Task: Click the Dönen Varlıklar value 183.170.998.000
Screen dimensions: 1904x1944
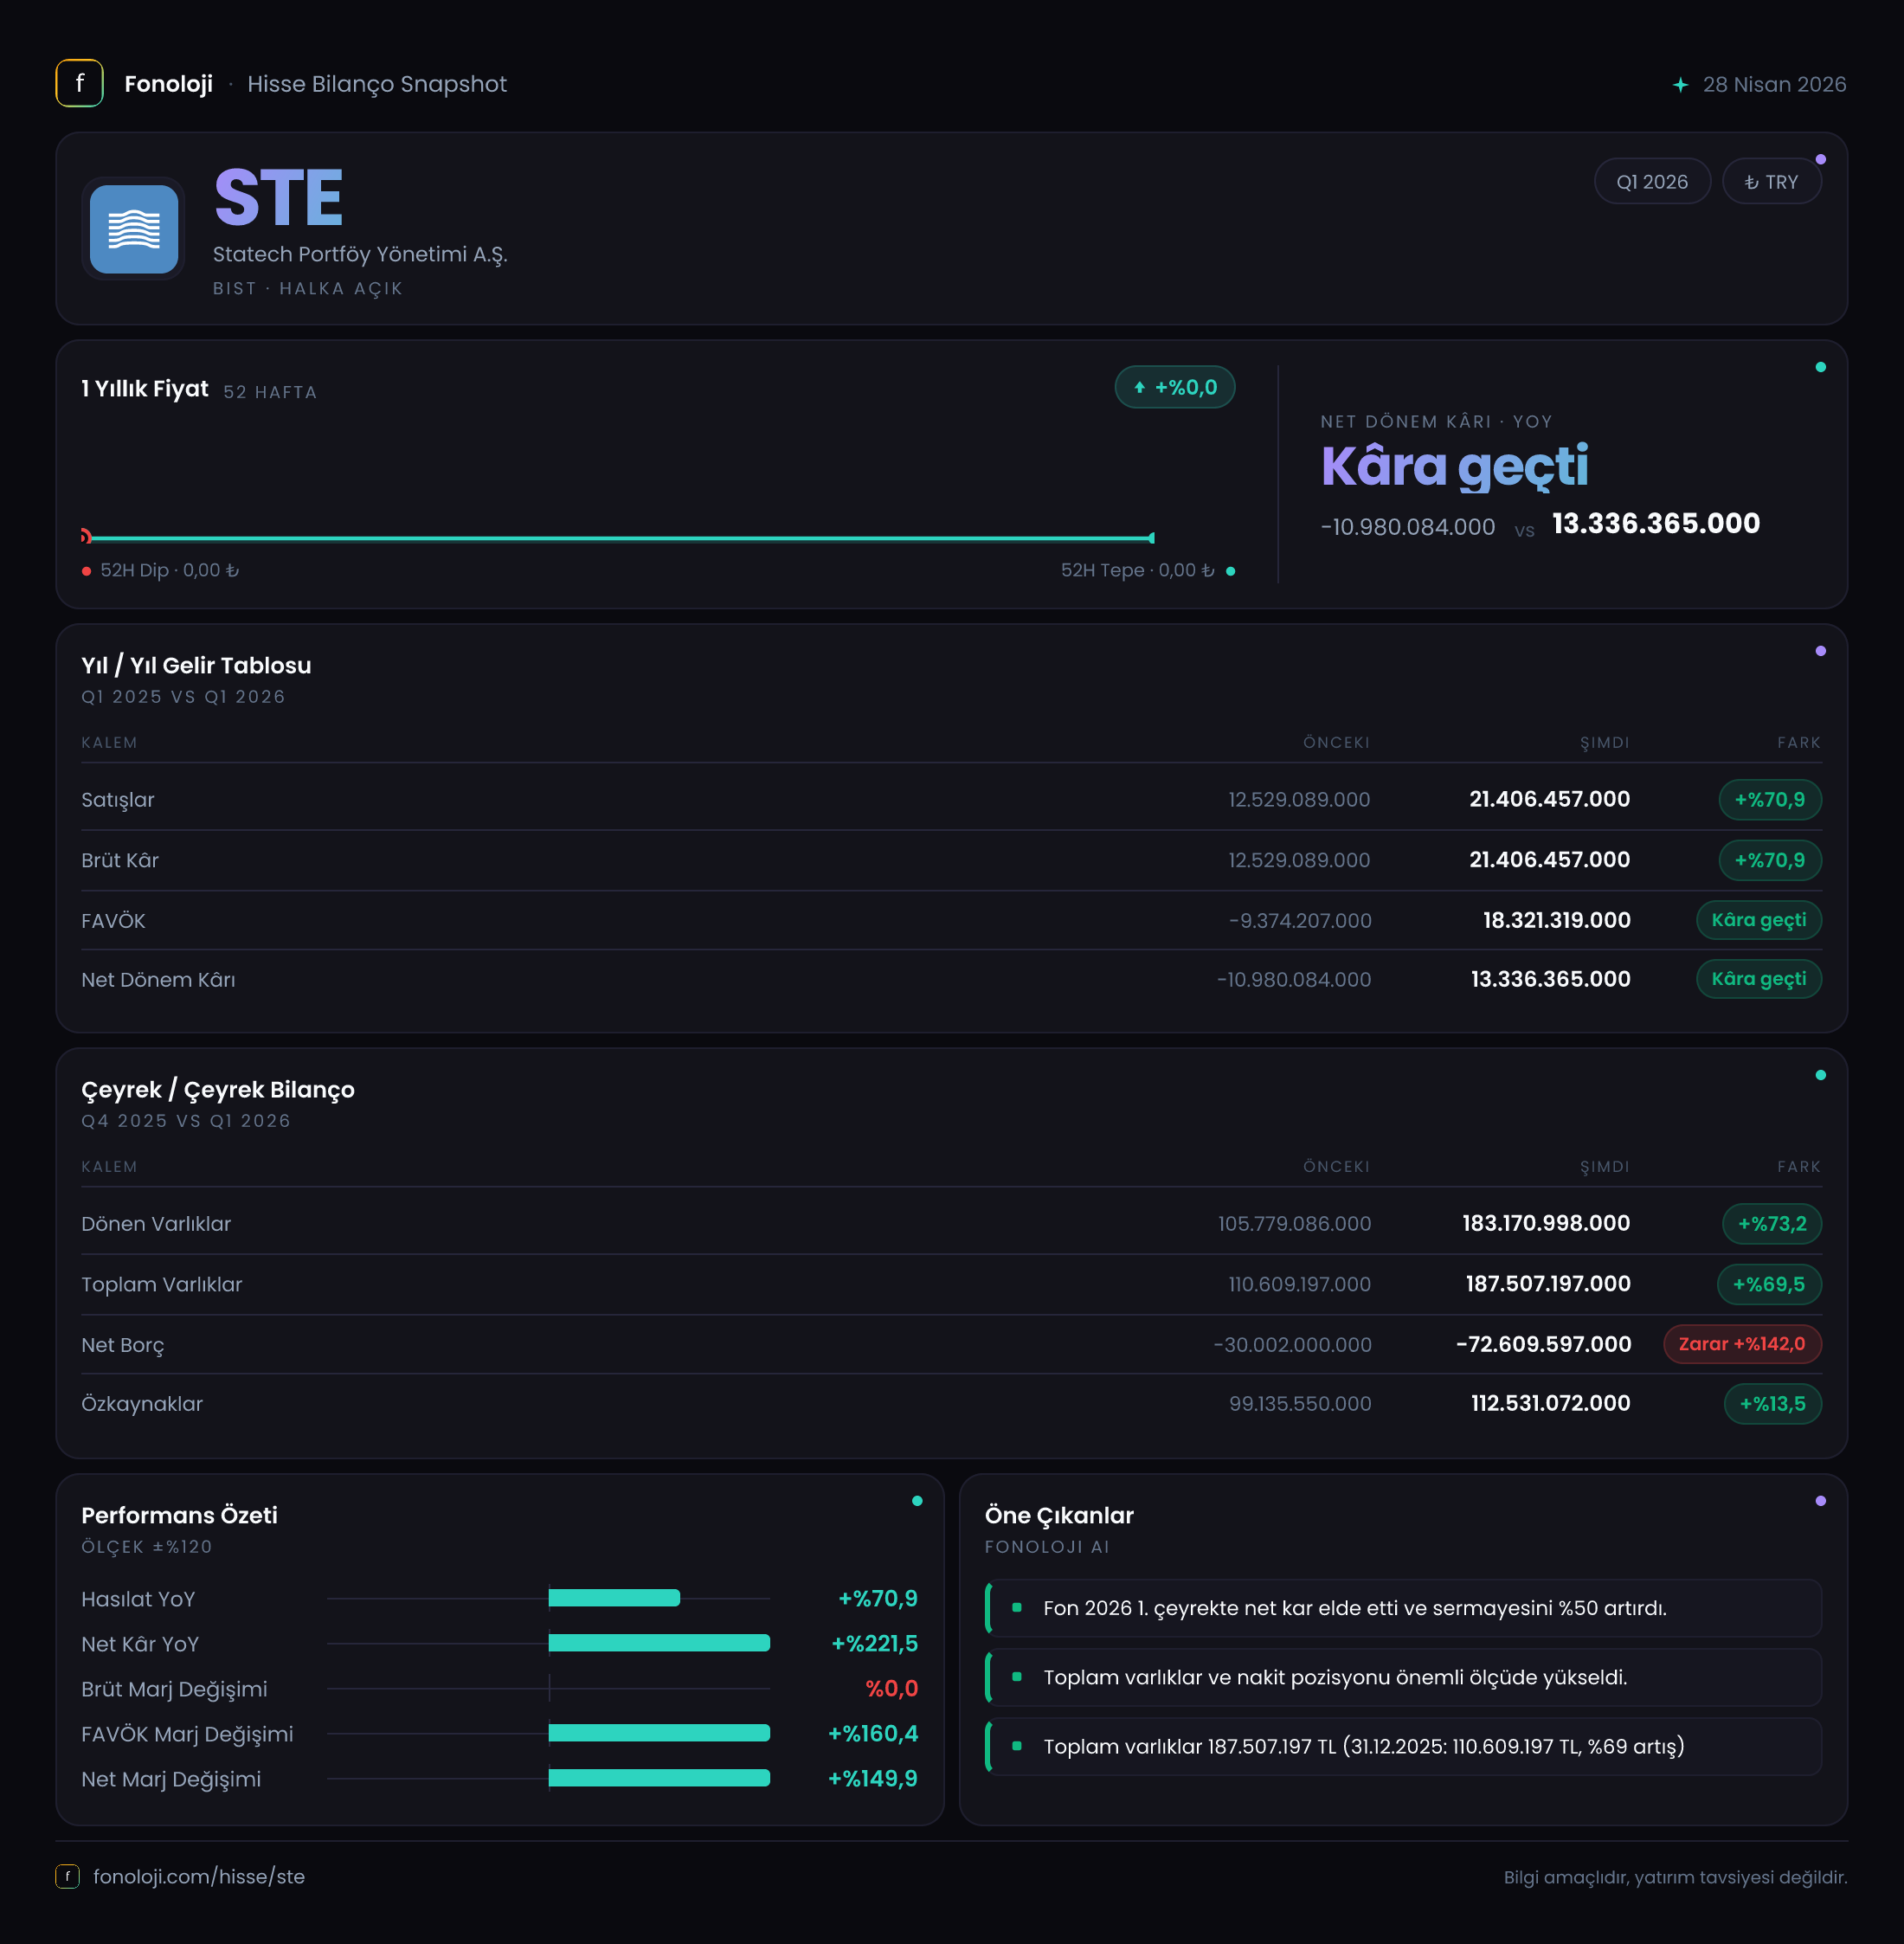Action: pos(1546,1223)
